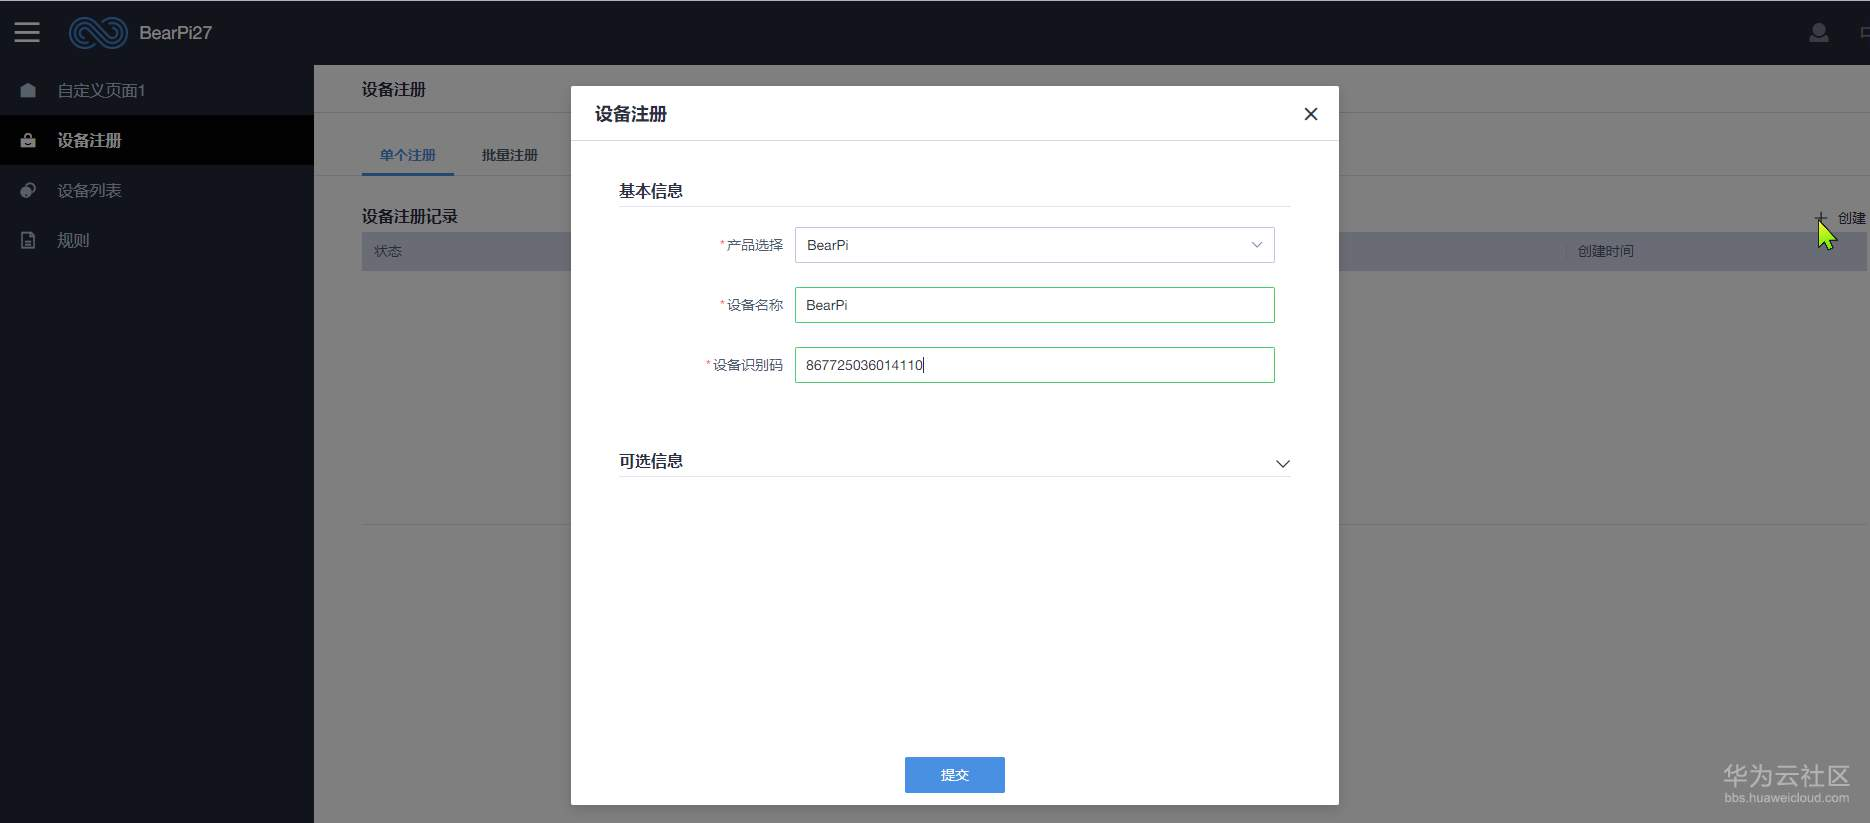The width and height of the screenshot is (1870, 823).
Task: Click the 基本信息 section heading
Action: (651, 191)
